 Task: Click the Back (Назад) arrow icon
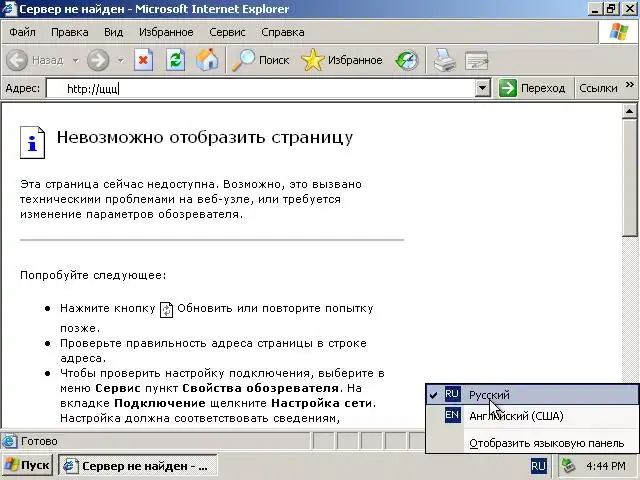[17, 60]
